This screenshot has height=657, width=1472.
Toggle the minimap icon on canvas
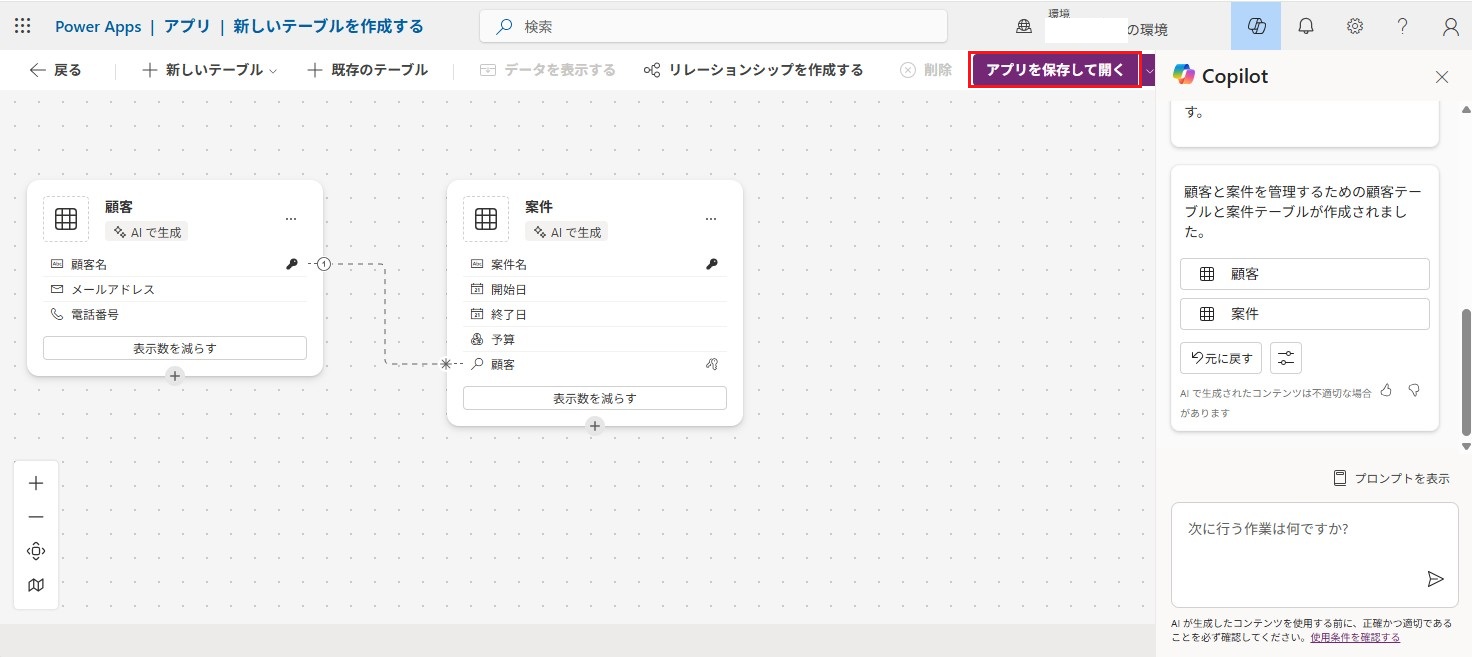pyautogui.click(x=36, y=585)
